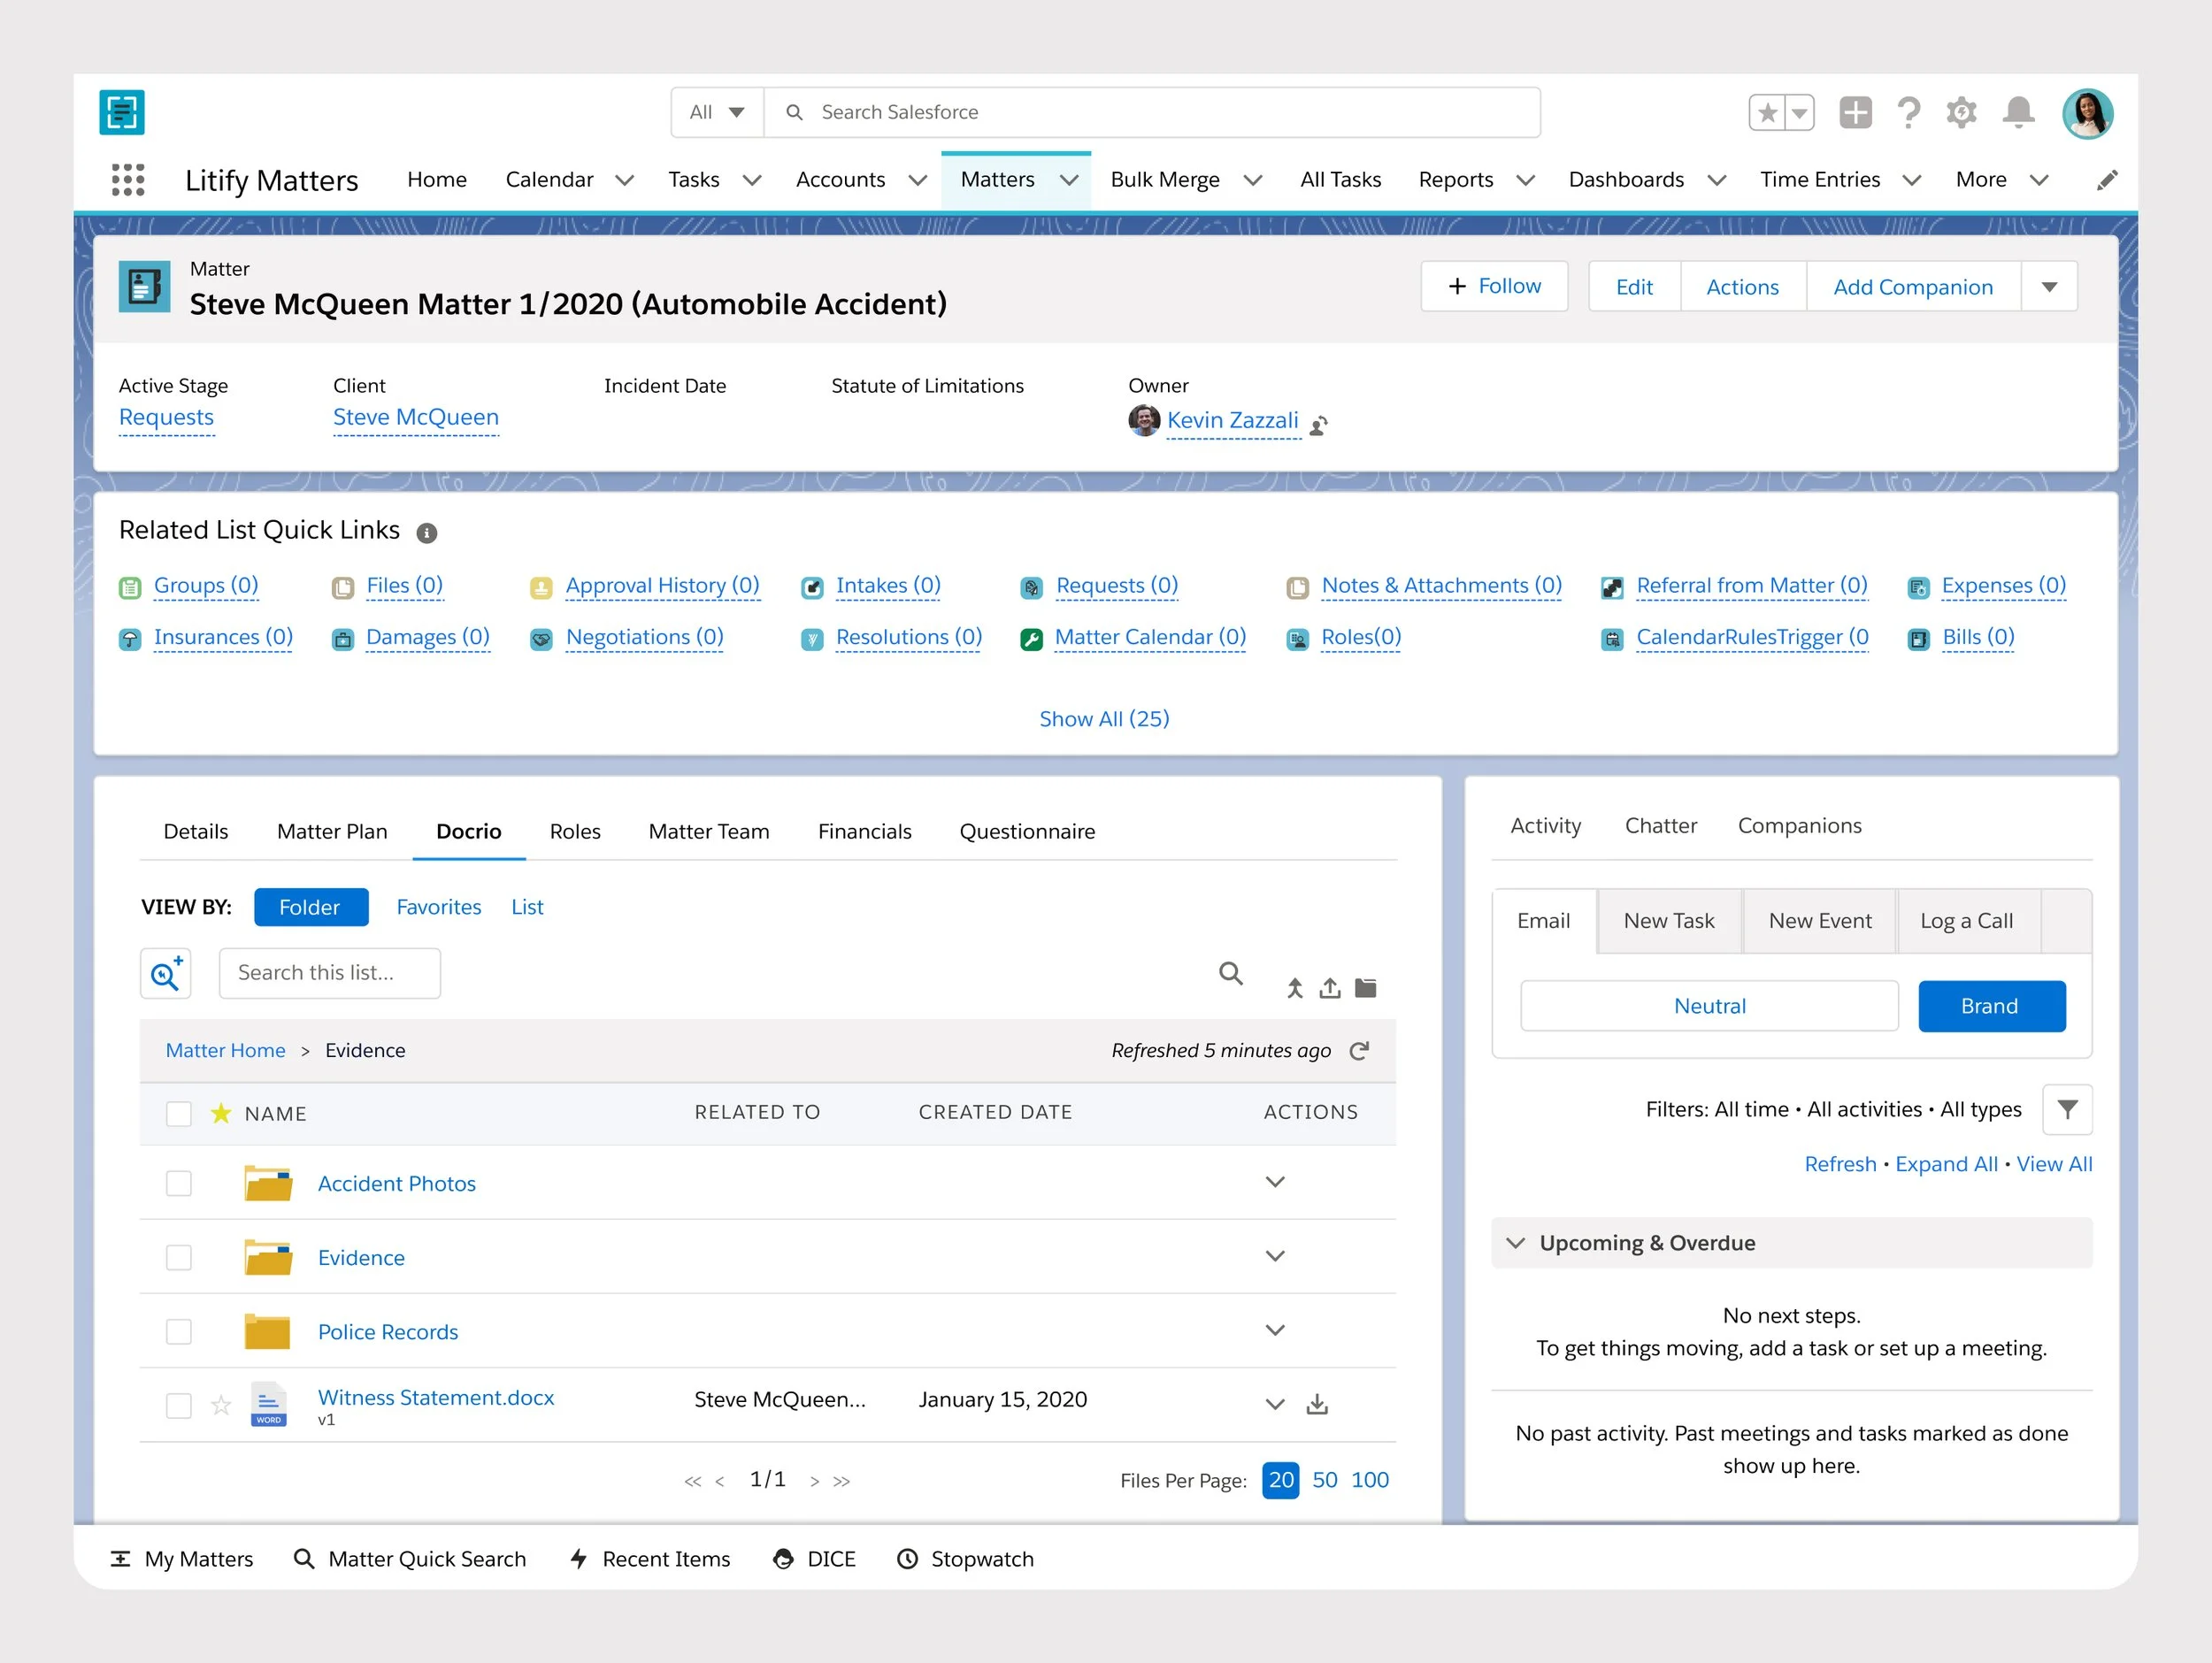Click the Brand button
The width and height of the screenshot is (2212, 1663).
[1991, 1006]
